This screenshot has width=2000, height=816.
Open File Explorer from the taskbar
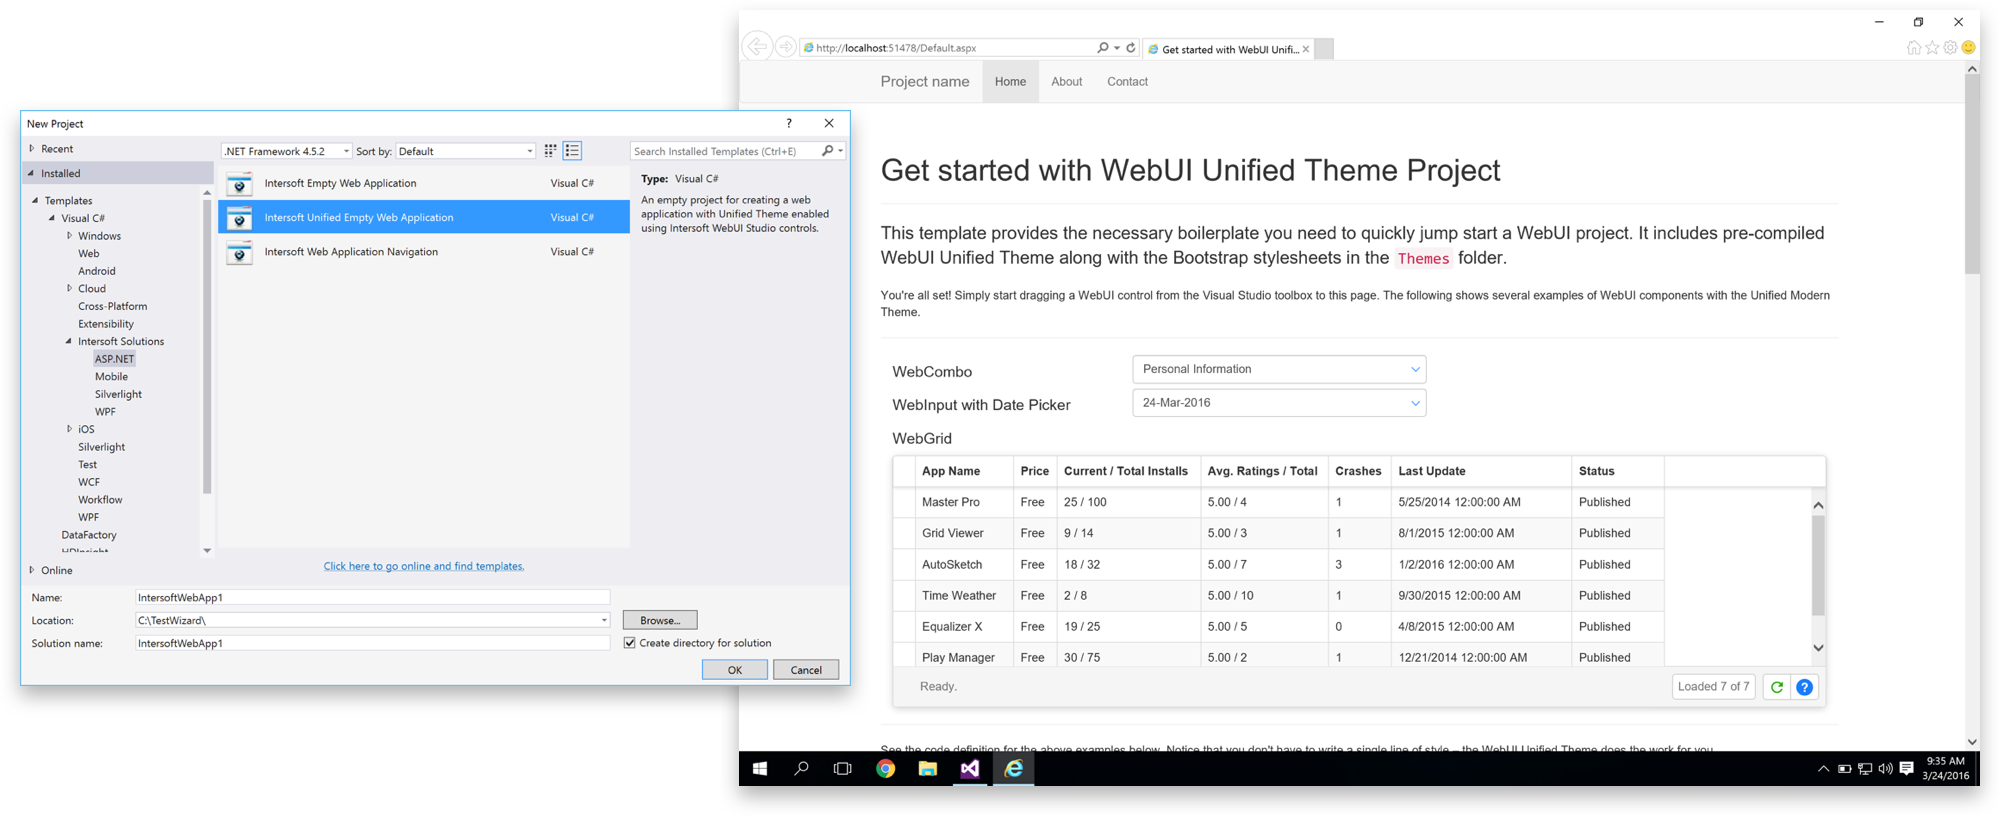pyautogui.click(x=928, y=769)
